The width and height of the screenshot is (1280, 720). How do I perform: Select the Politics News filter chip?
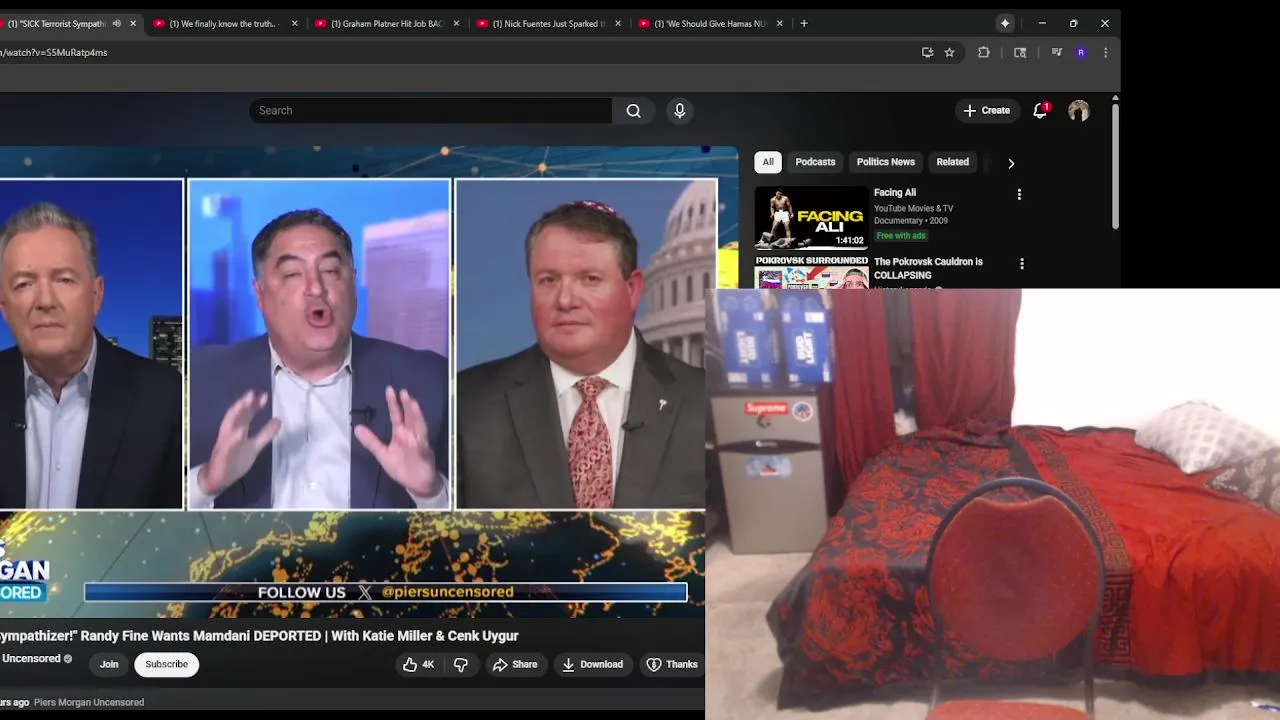(x=885, y=162)
